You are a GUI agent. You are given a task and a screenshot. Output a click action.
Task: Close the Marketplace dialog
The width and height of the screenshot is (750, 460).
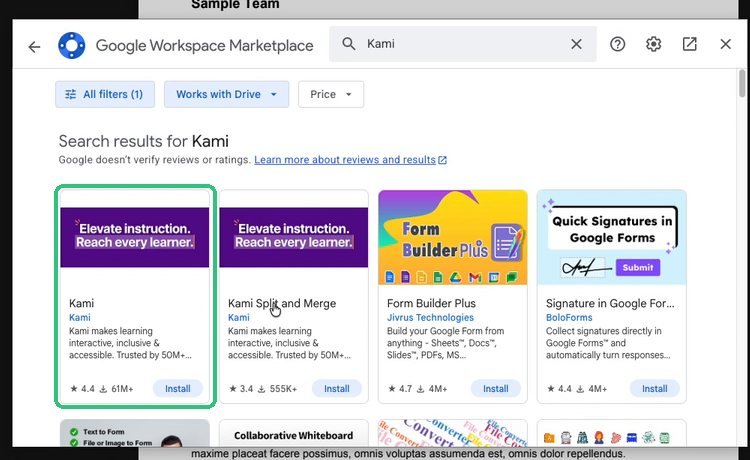(725, 44)
